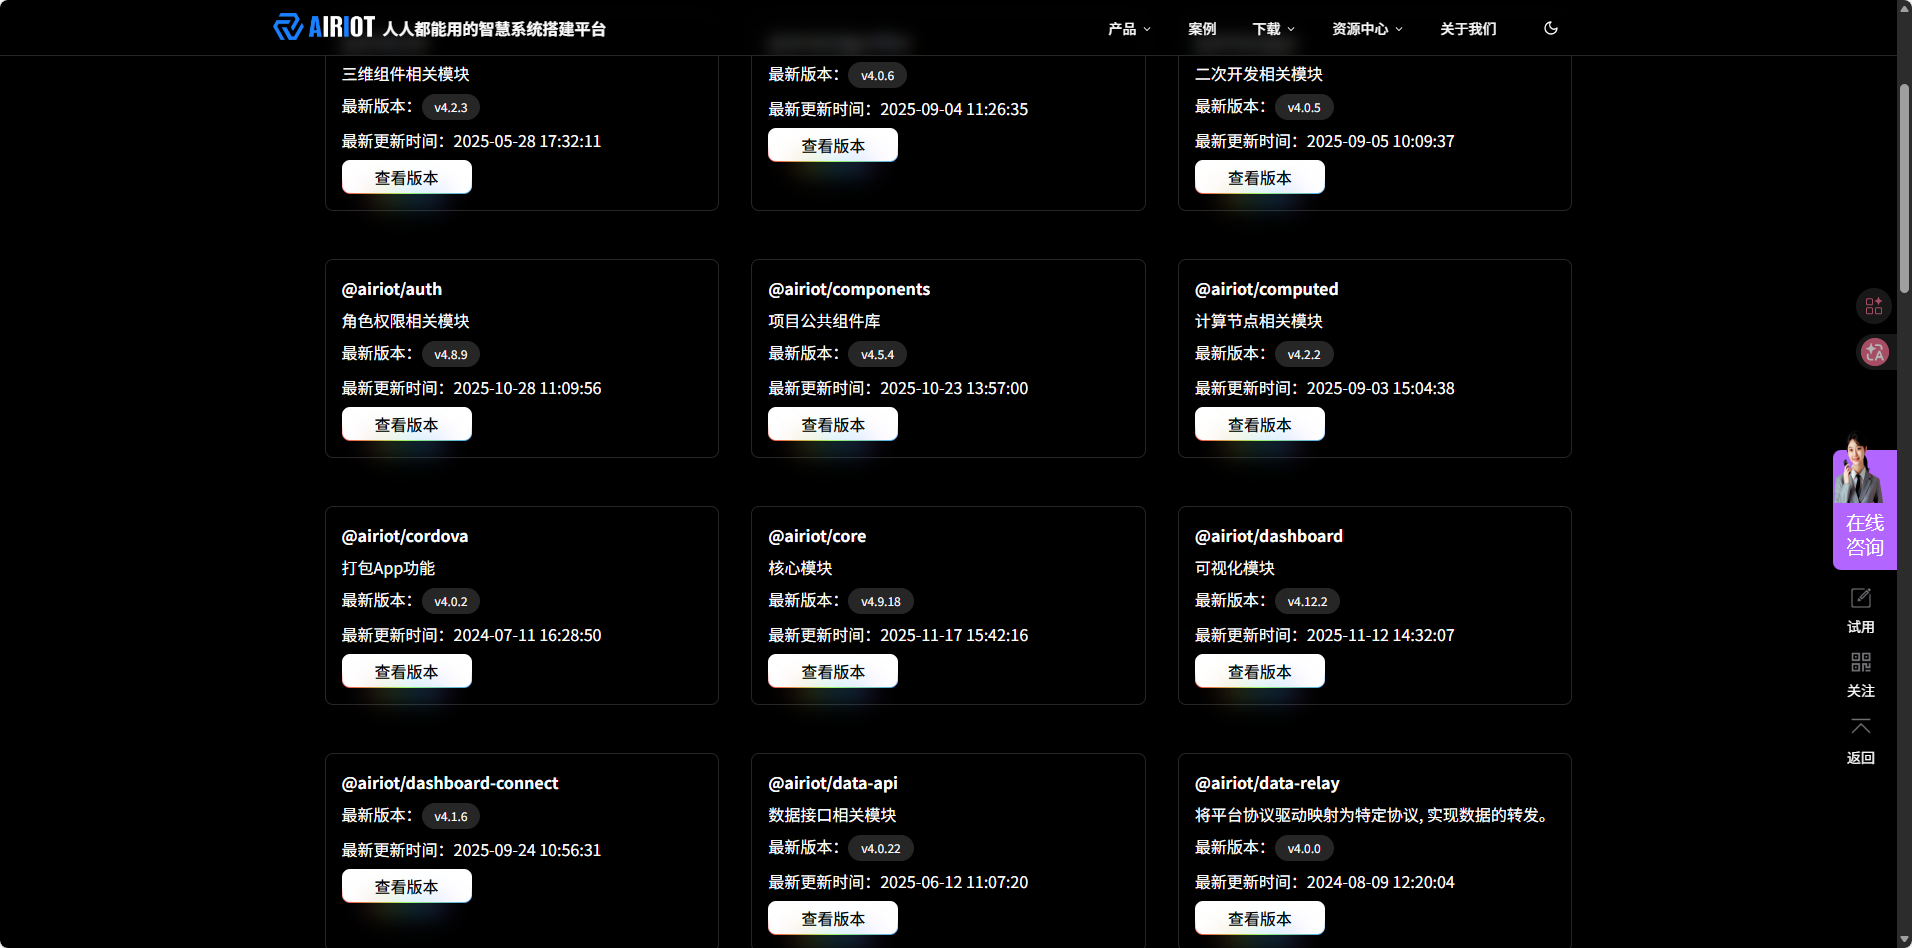
Task: Toggle dark mode moon icon
Action: click(1550, 28)
